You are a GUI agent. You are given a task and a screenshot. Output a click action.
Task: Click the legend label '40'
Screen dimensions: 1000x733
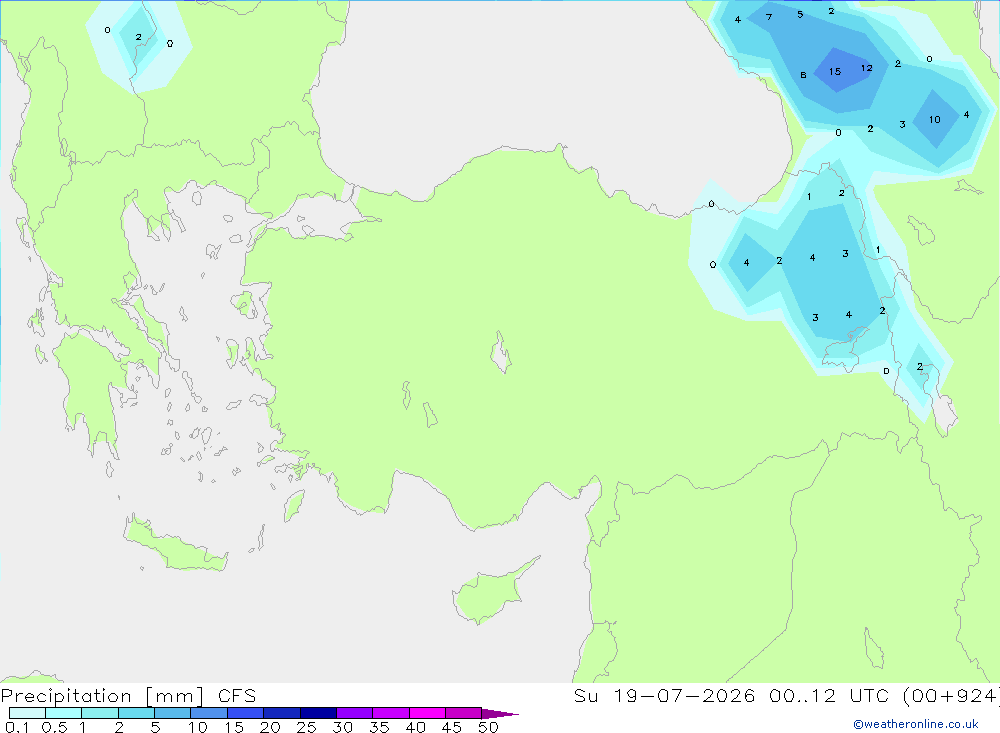click(x=415, y=727)
